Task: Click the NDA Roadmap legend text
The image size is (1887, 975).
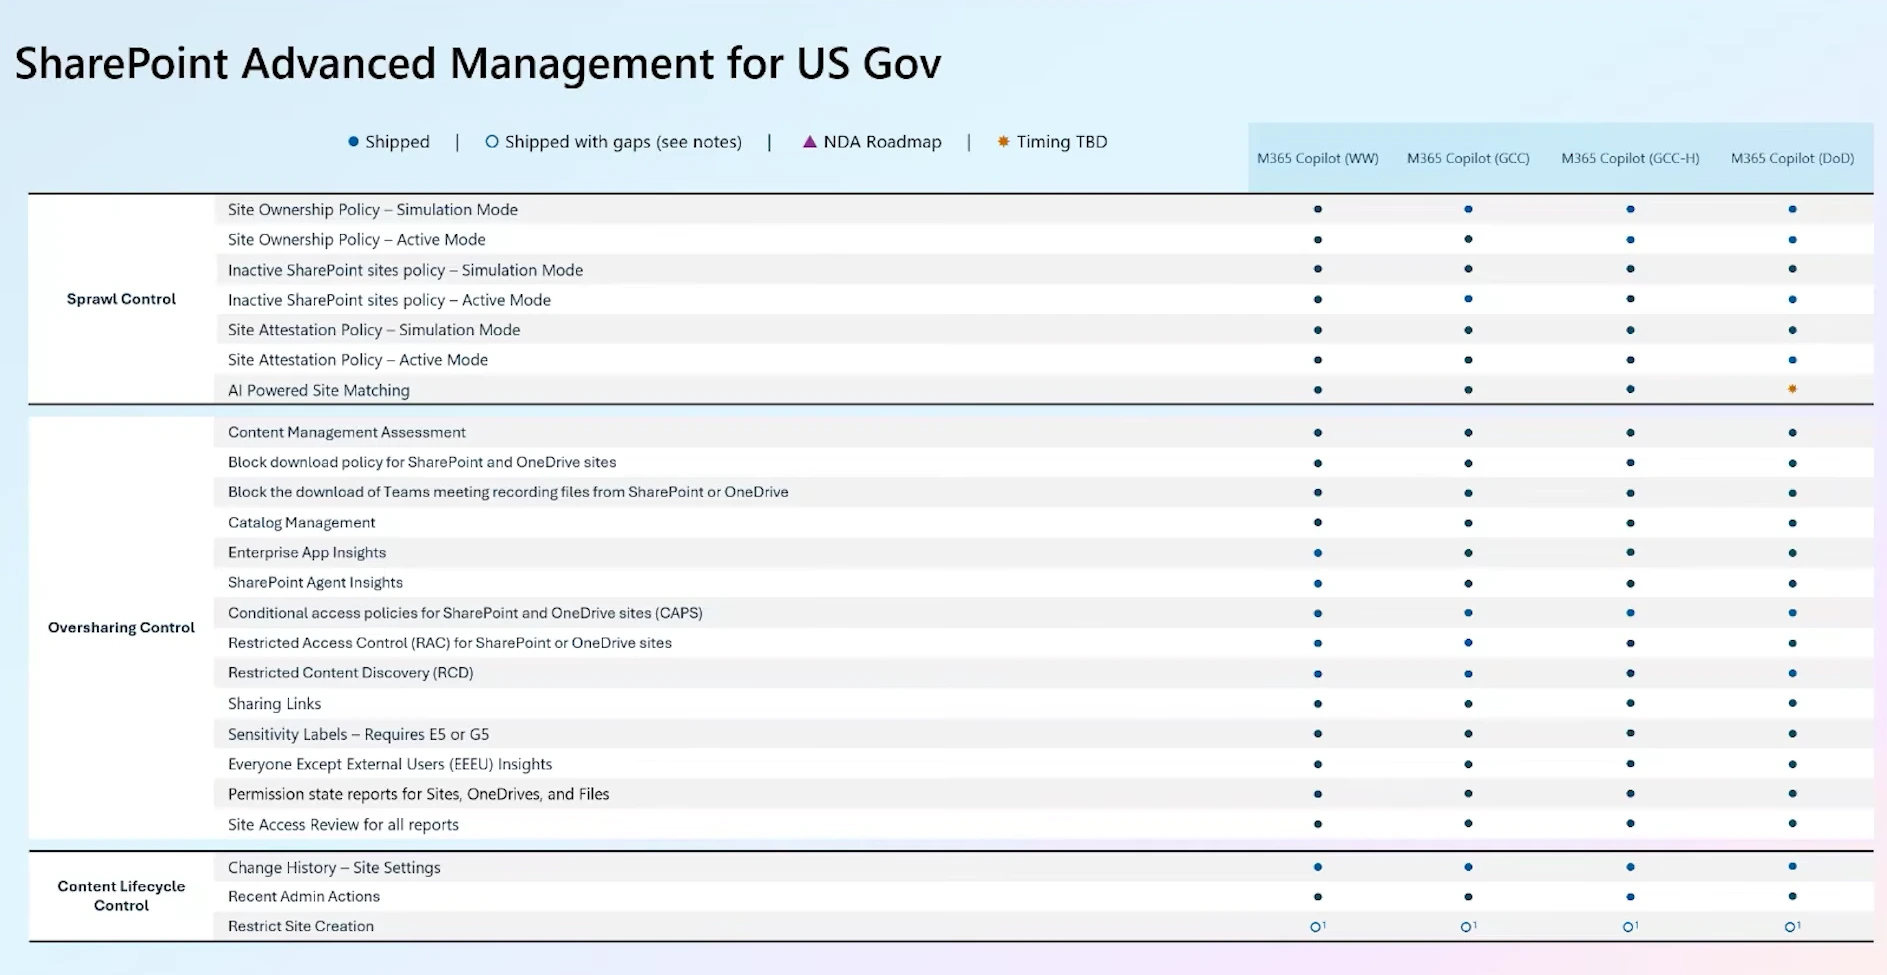Action: (882, 142)
